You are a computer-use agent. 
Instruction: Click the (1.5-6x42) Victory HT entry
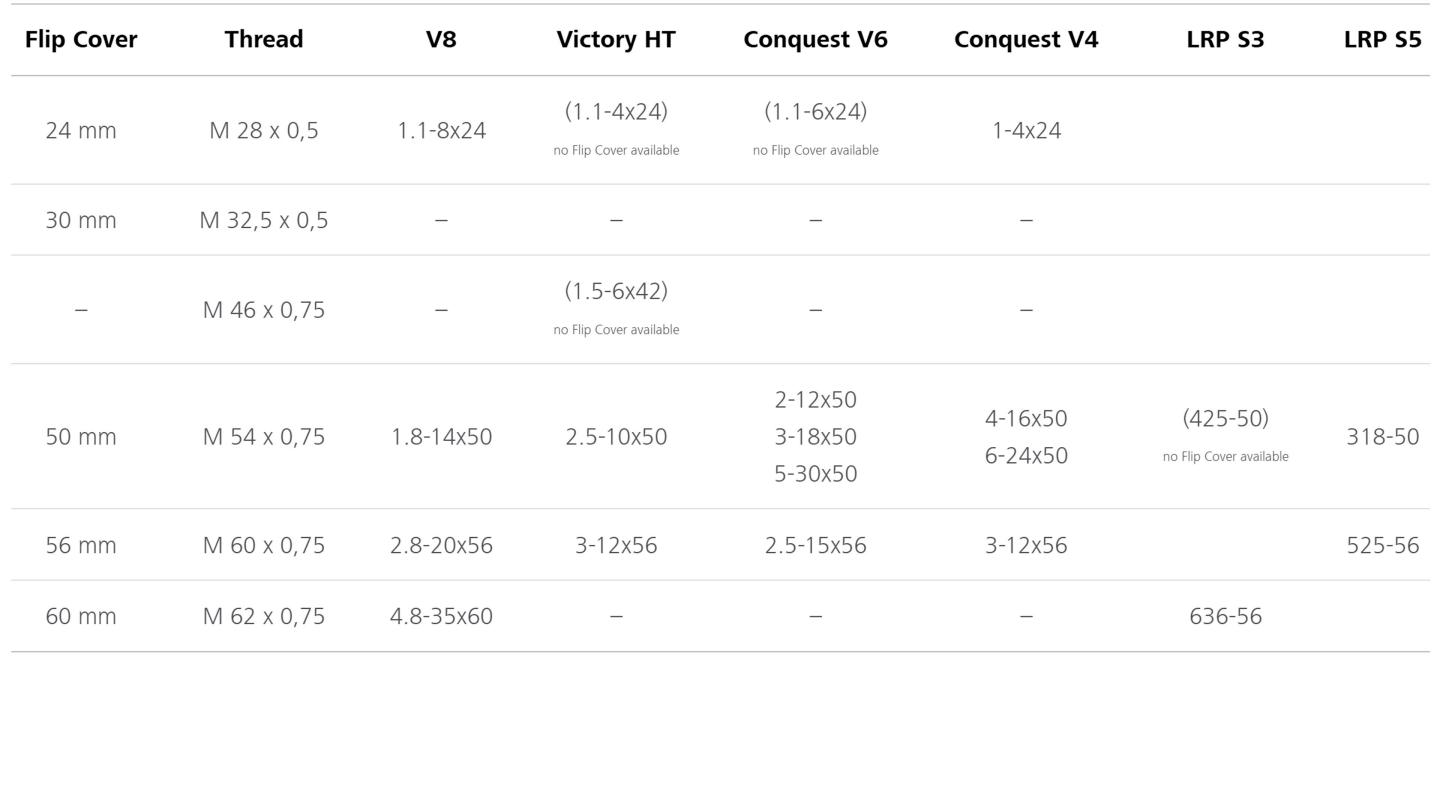tap(616, 291)
